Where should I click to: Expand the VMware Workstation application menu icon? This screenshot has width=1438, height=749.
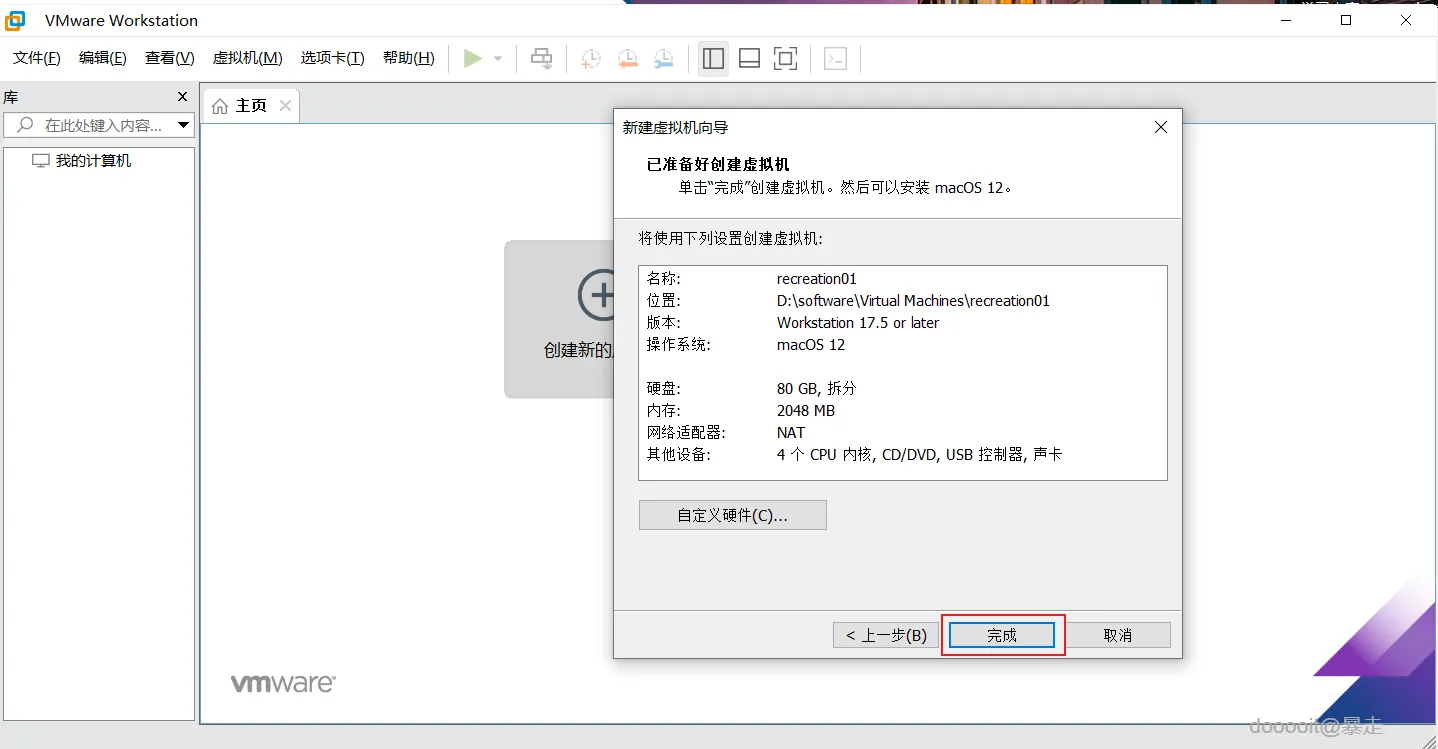[x=16, y=19]
